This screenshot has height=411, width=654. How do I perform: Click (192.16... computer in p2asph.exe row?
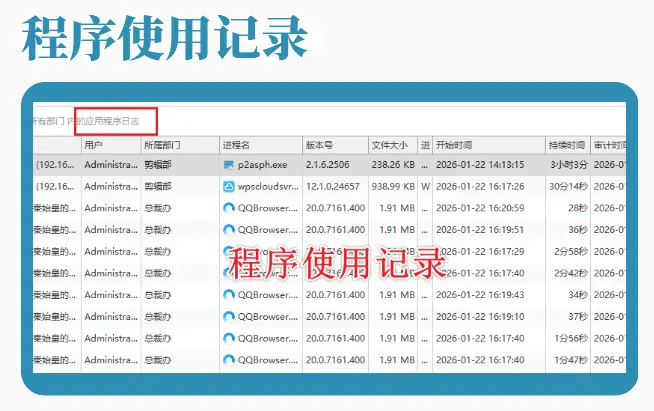pos(55,165)
